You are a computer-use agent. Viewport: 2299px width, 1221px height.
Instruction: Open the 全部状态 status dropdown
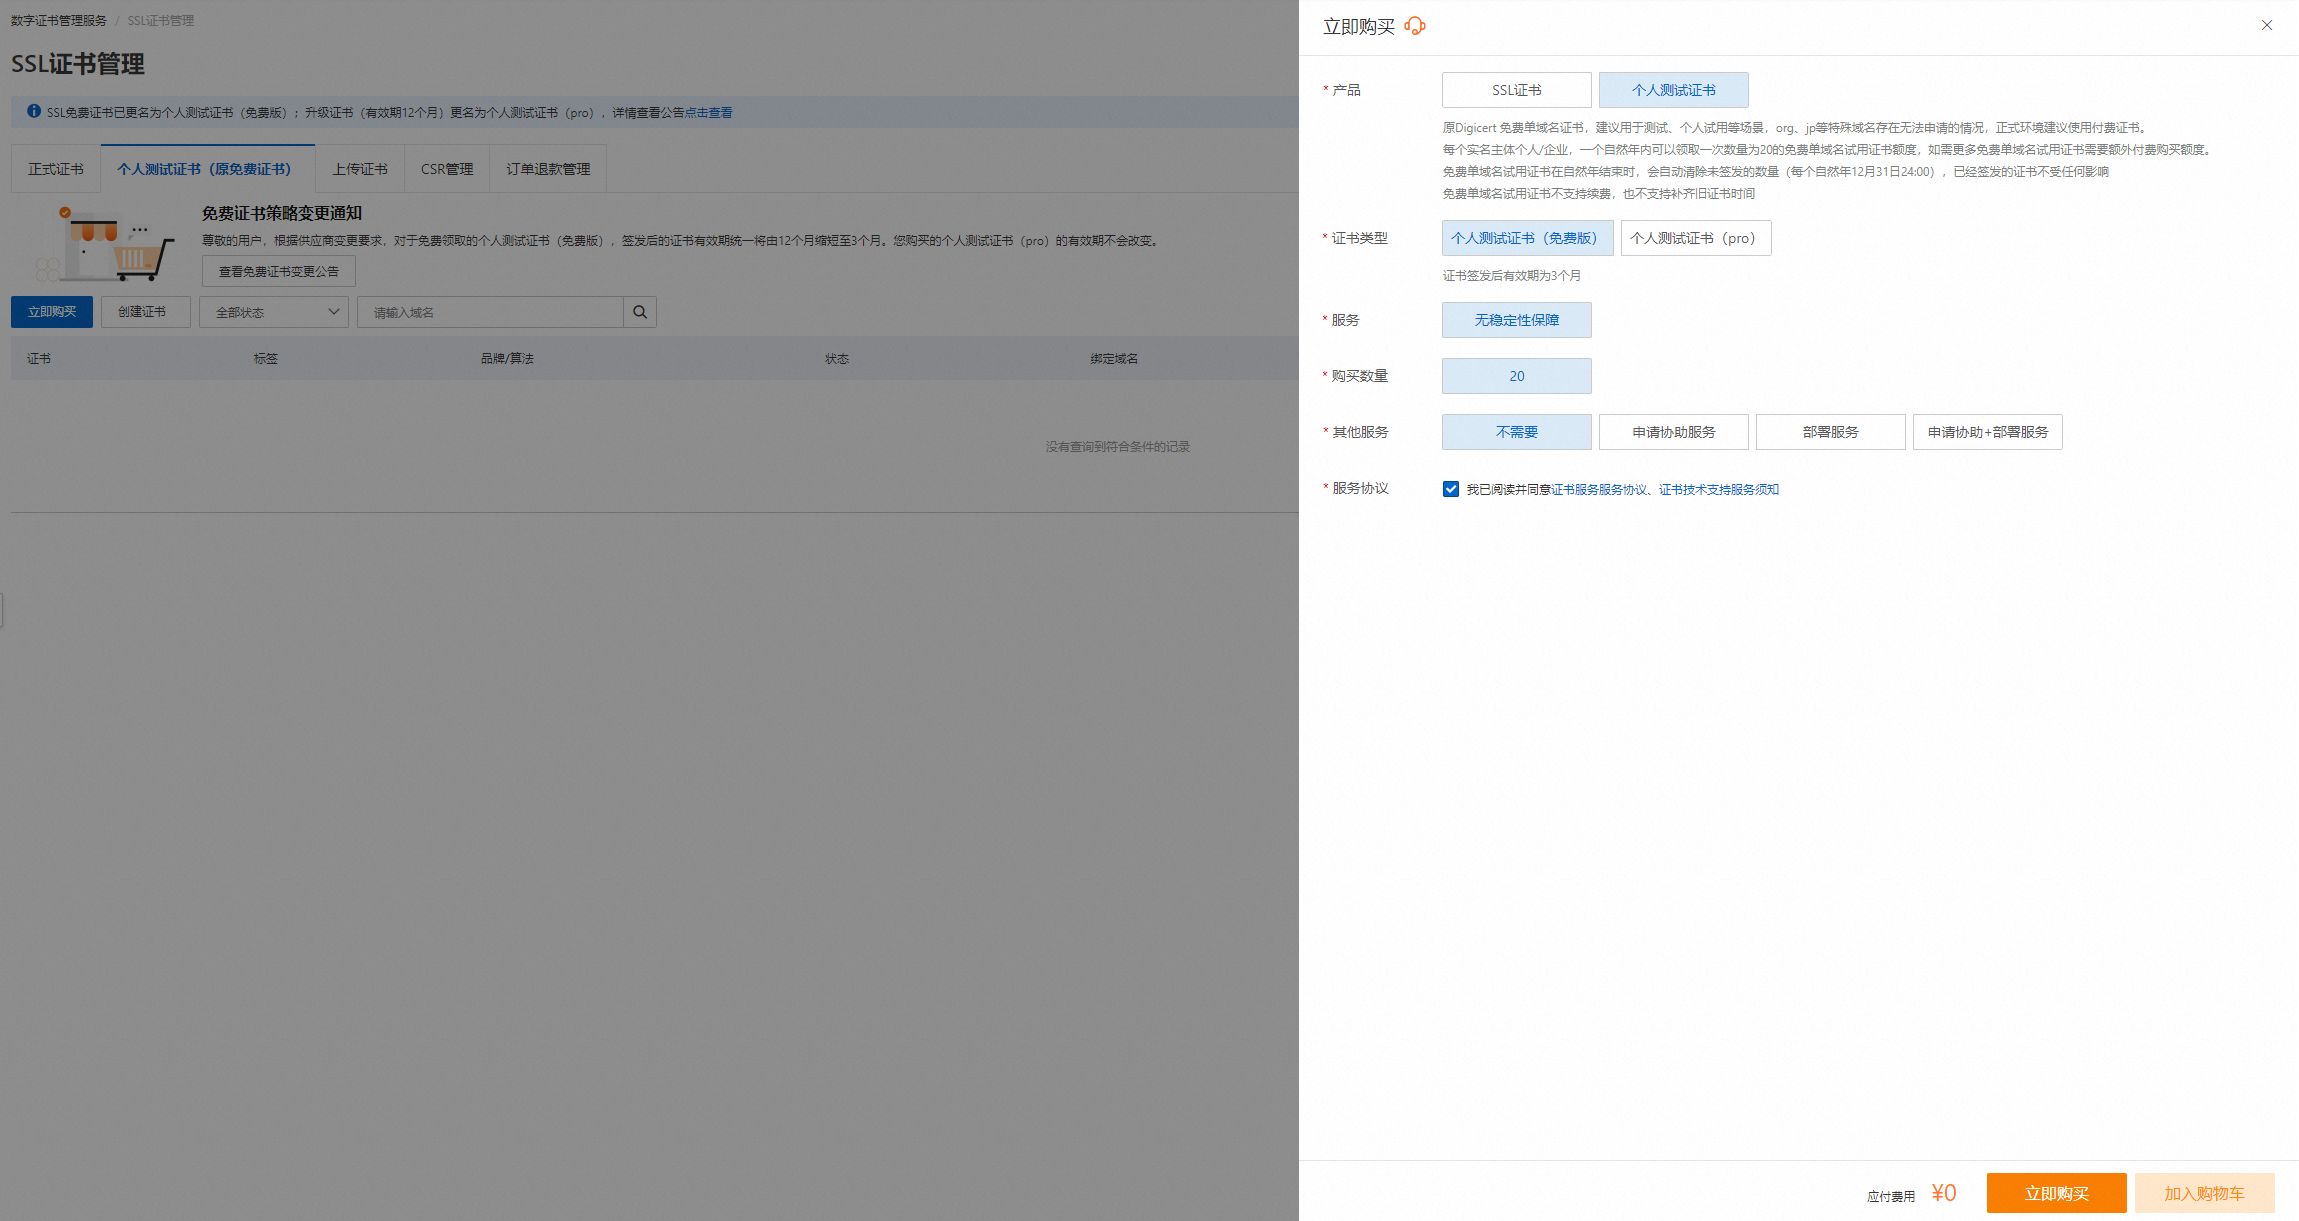(274, 312)
